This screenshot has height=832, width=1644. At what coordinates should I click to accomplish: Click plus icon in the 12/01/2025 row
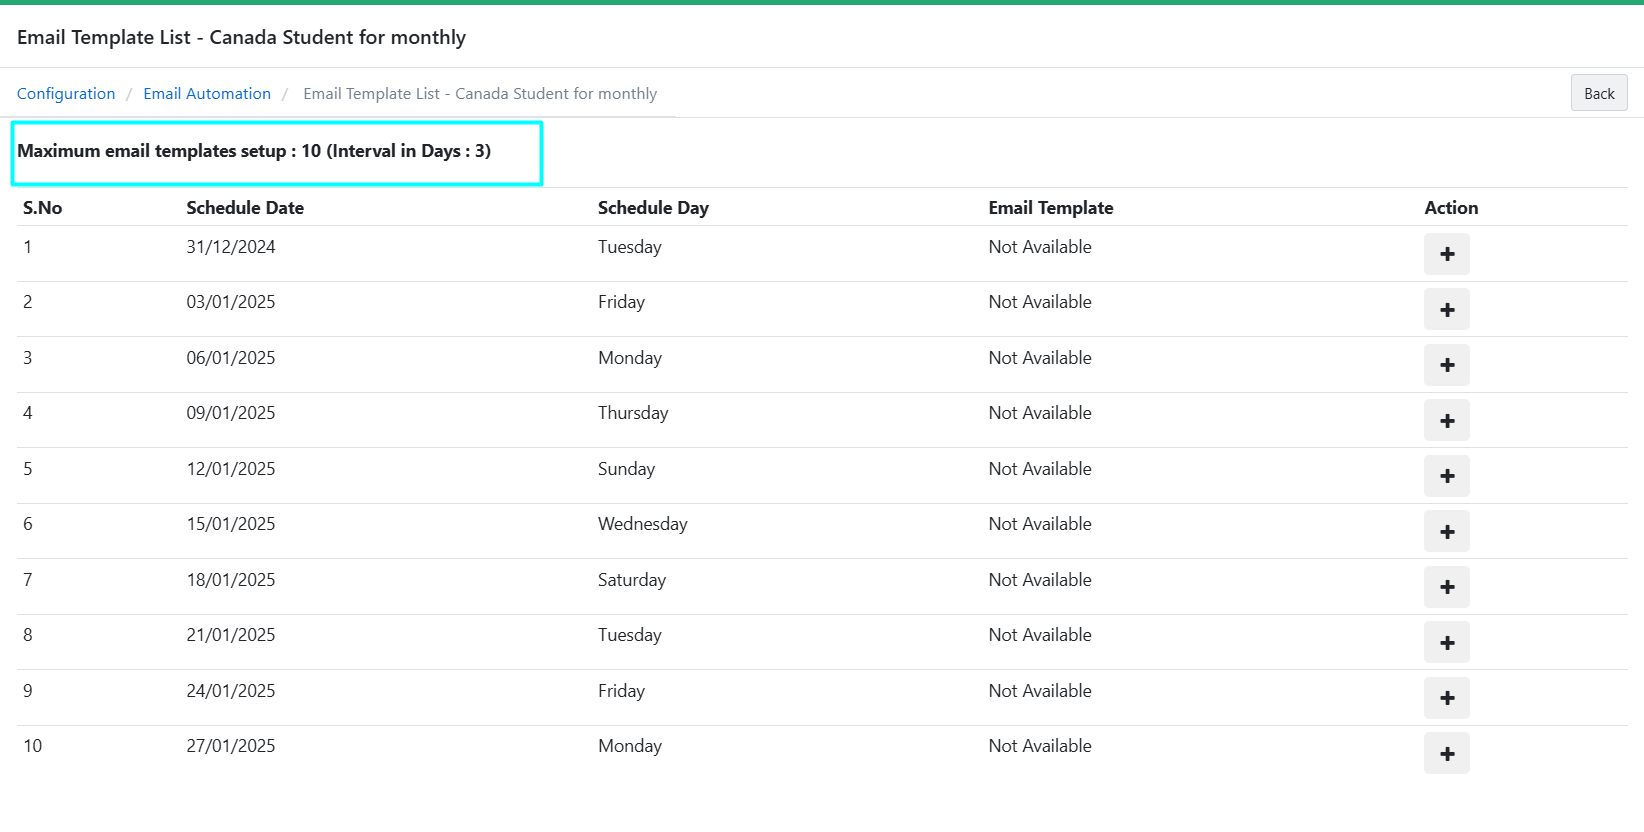click(1446, 476)
